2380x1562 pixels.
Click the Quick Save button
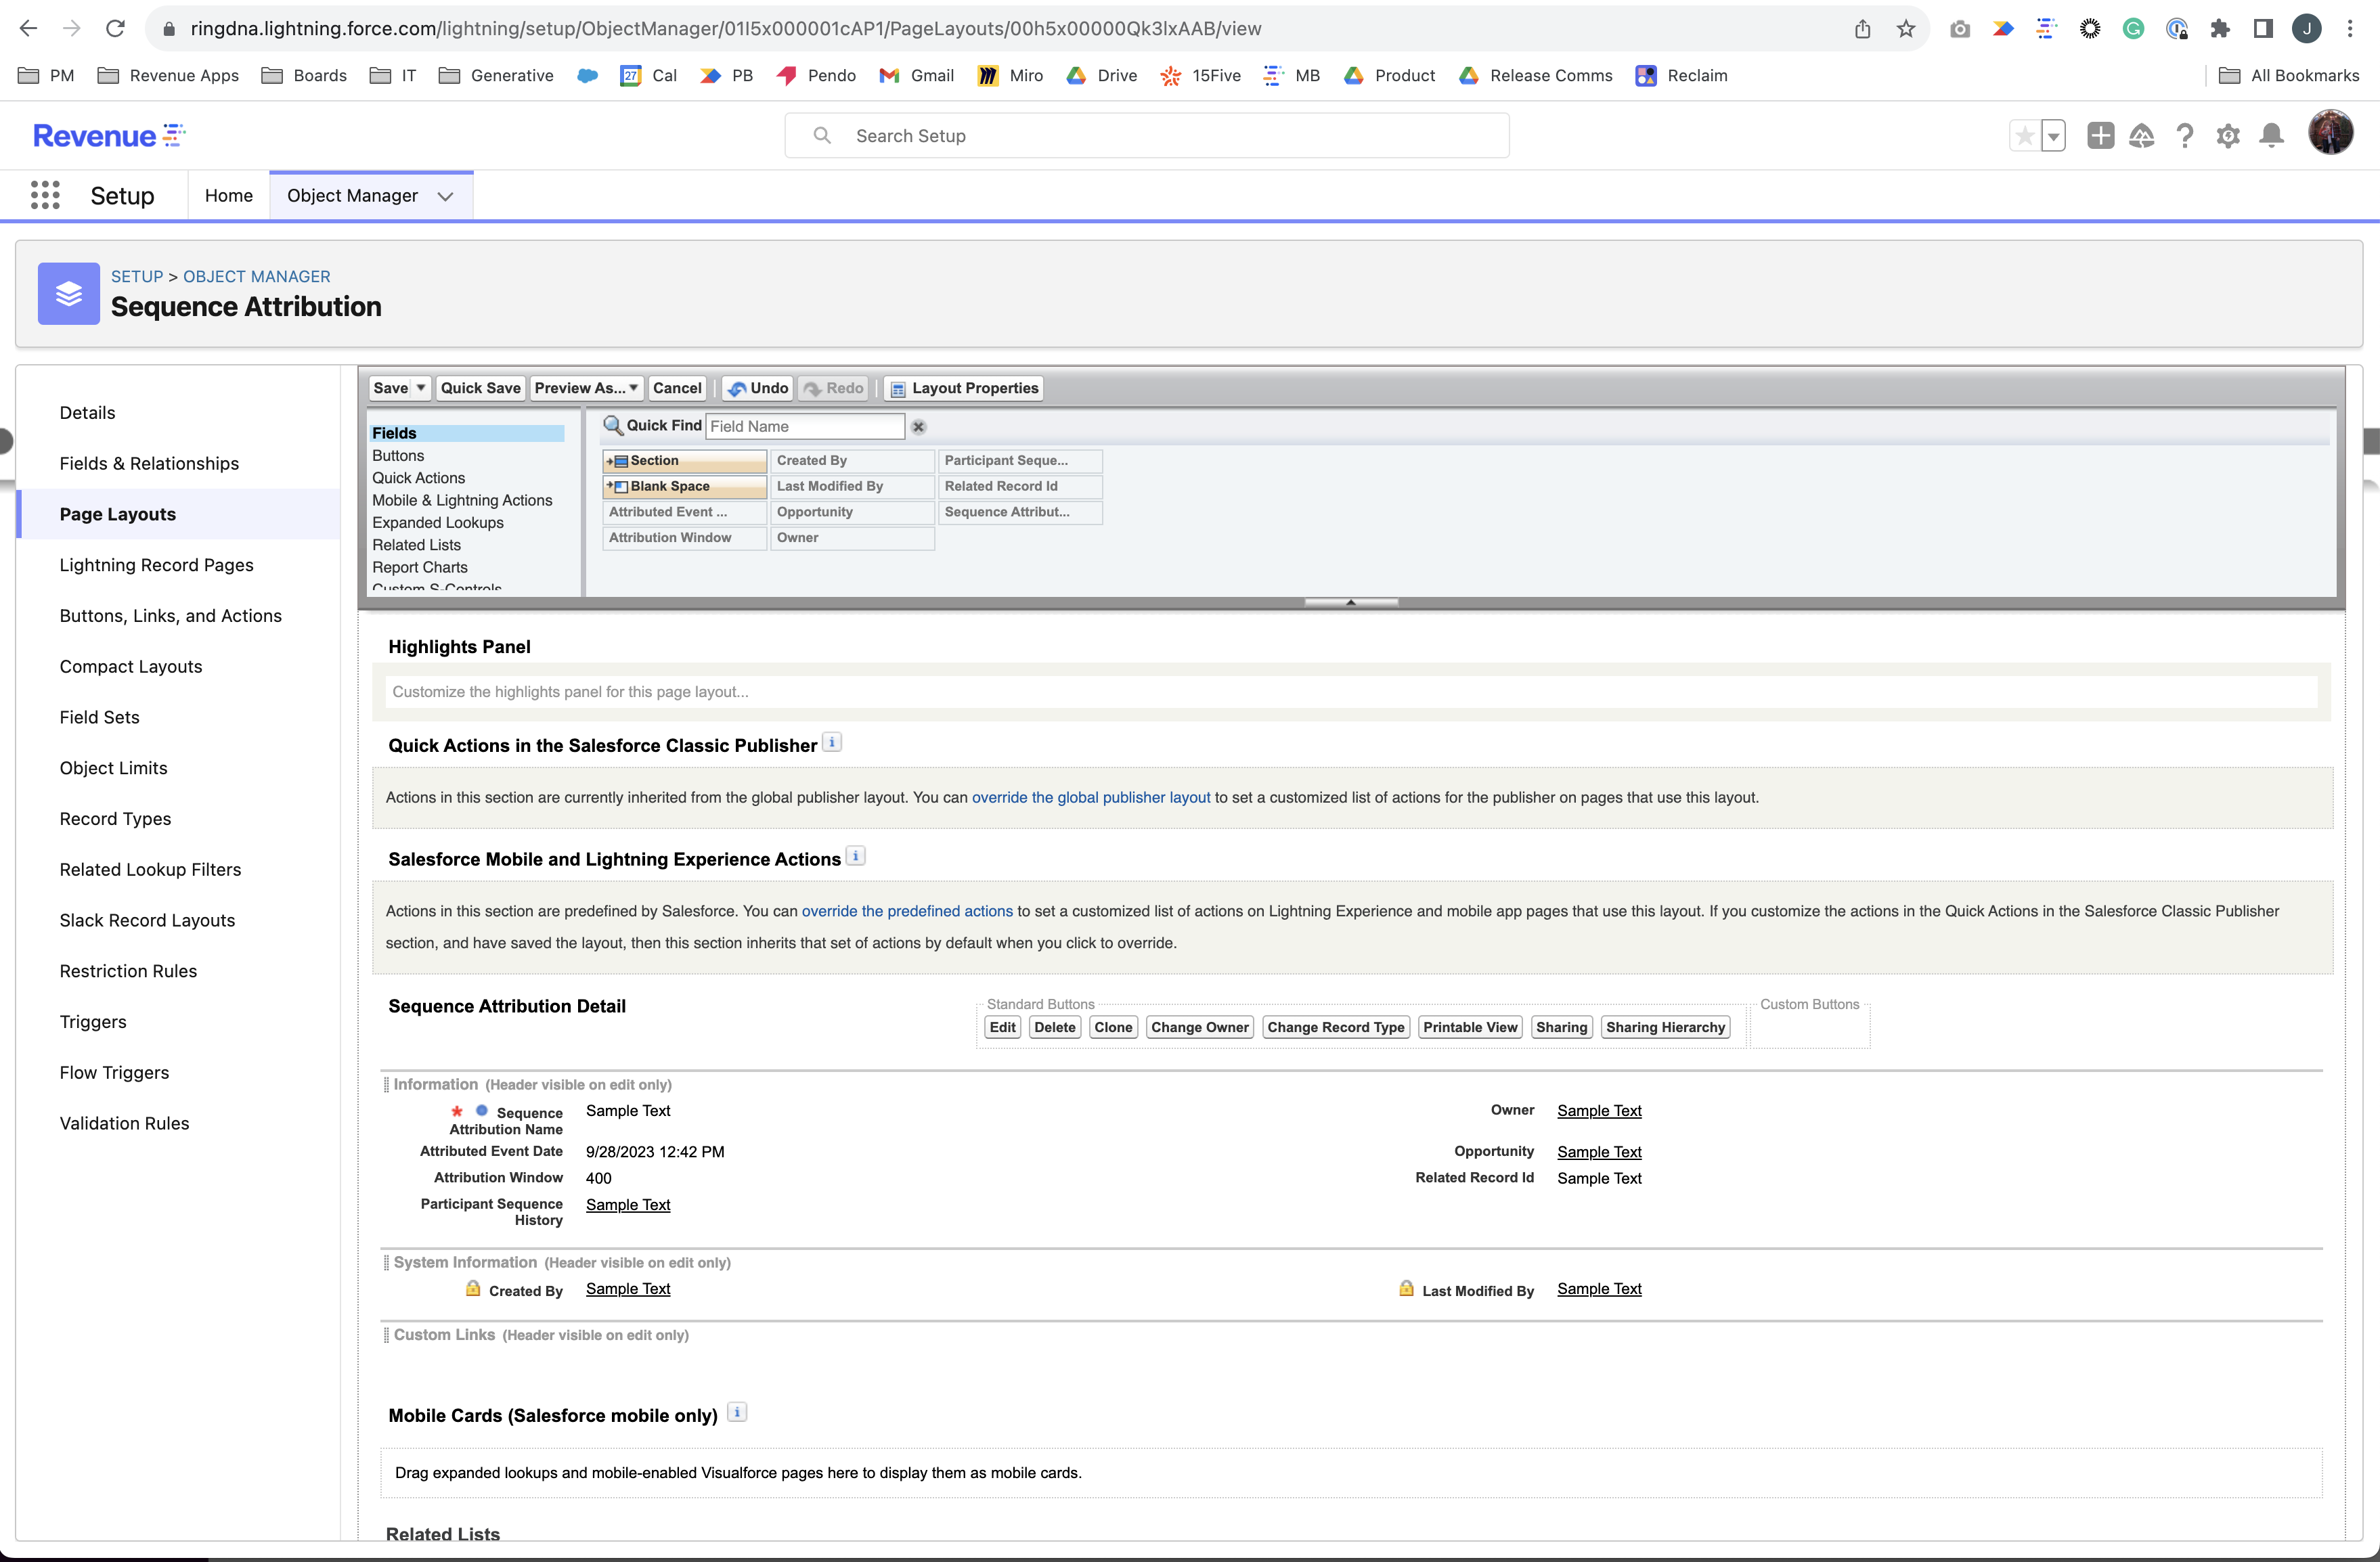(x=480, y=388)
